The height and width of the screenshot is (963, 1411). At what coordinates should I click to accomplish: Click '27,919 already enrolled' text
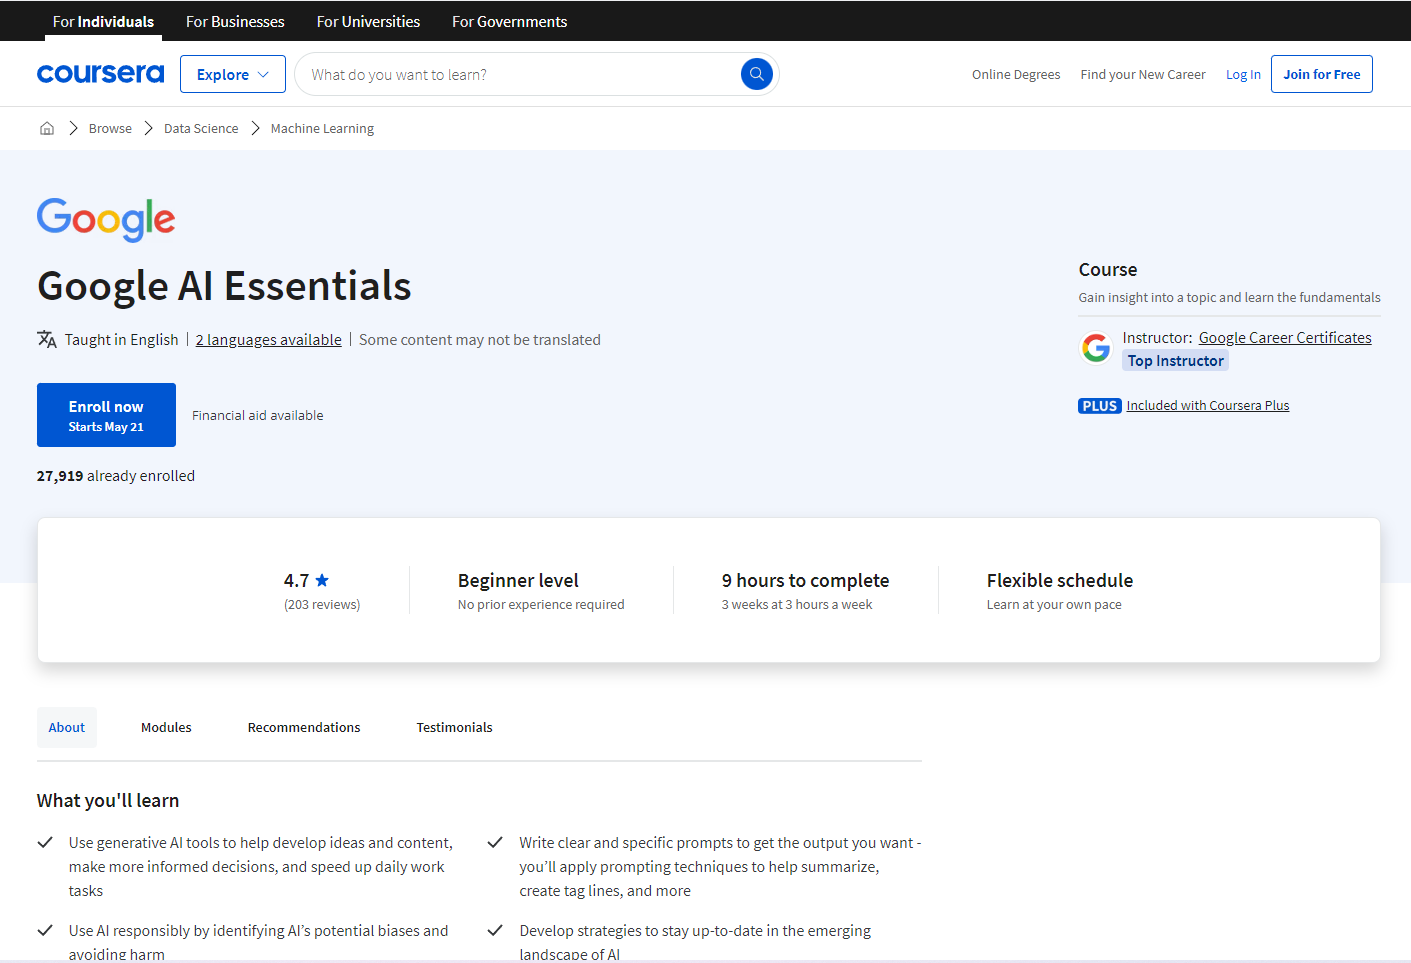tap(116, 476)
